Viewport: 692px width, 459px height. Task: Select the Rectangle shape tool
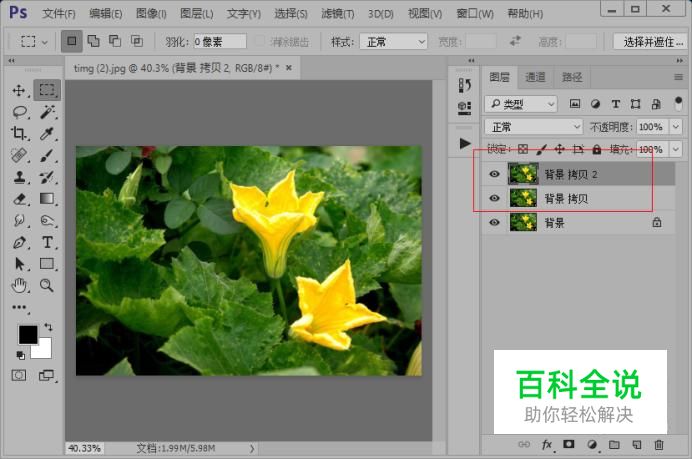coord(47,263)
